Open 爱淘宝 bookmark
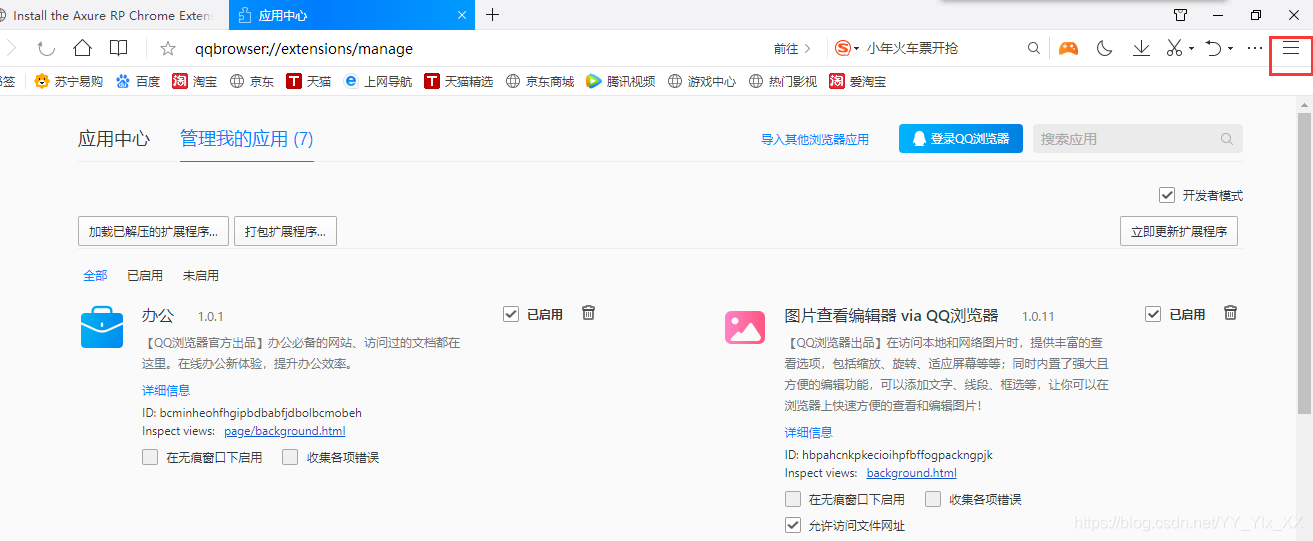Image resolution: width=1313 pixels, height=541 pixels. (x=858, y=82)
